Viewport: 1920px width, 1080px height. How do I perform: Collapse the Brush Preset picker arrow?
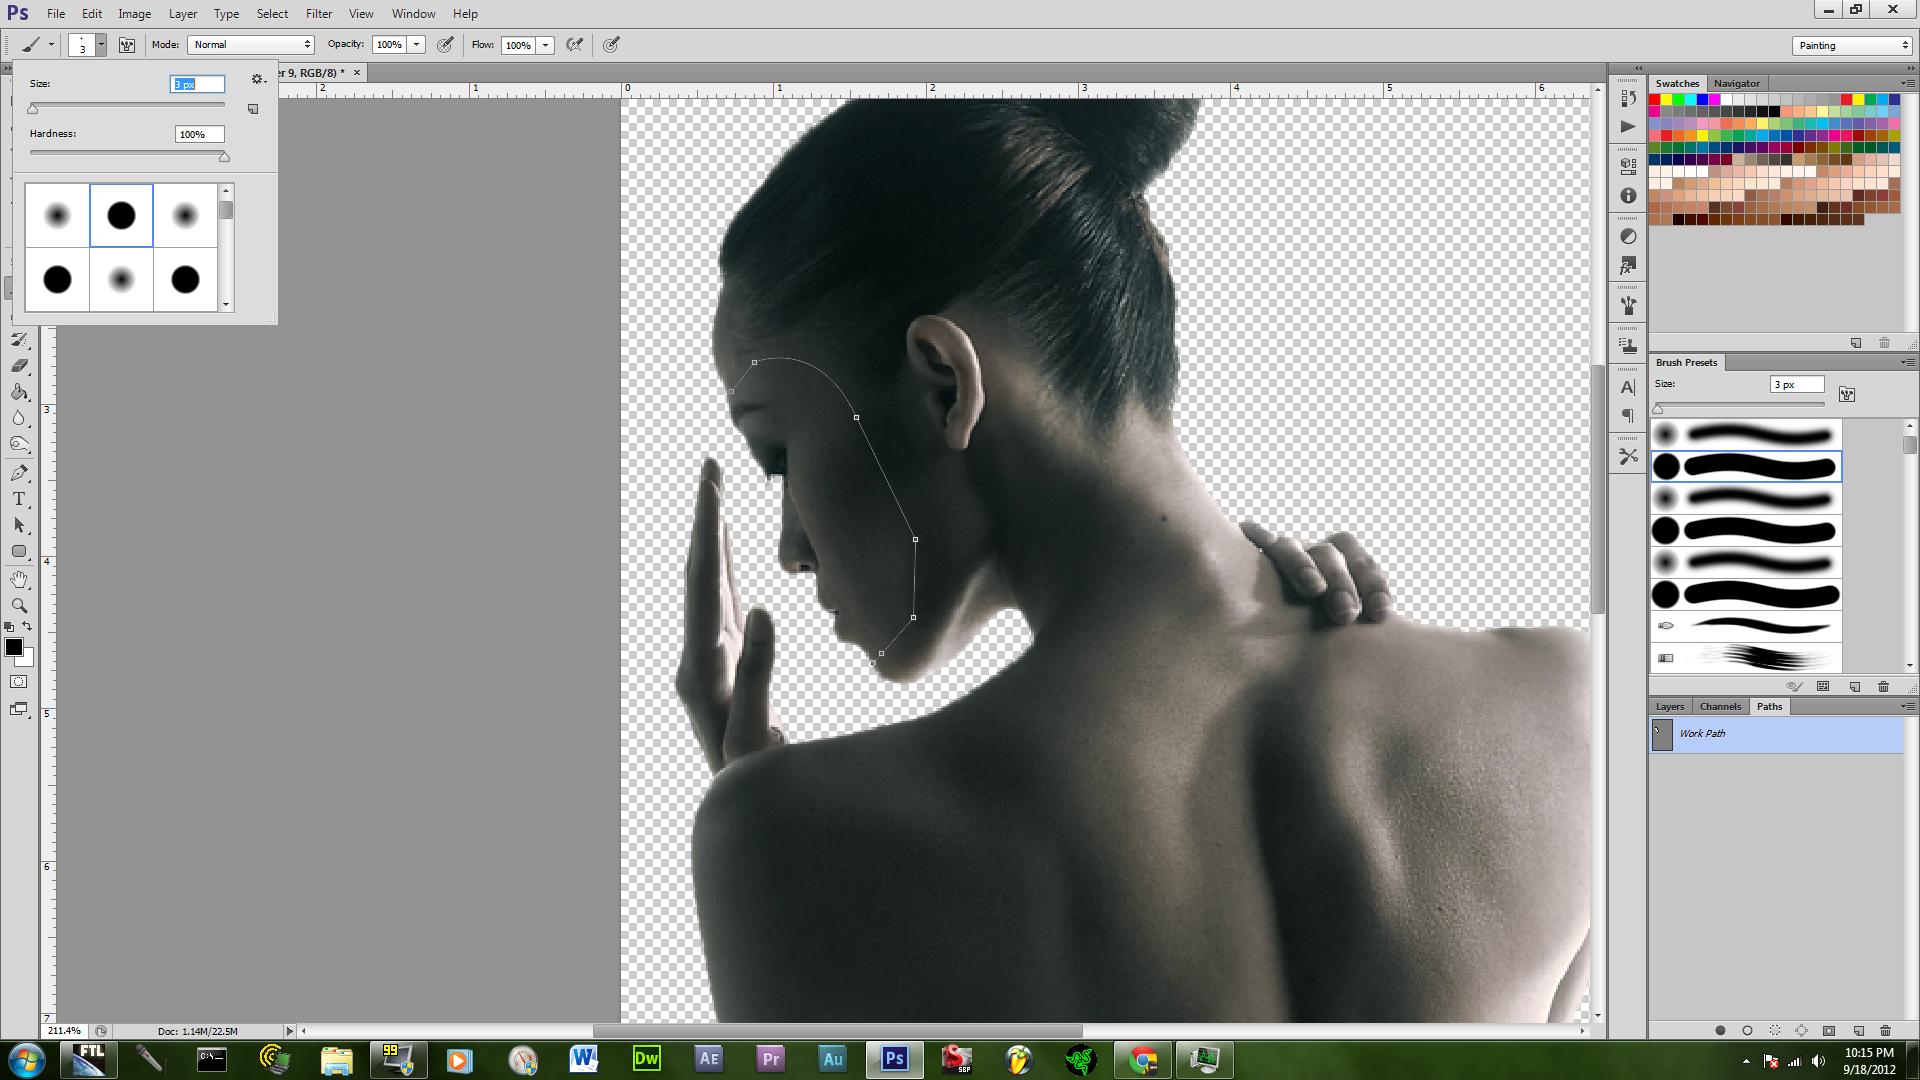pyautogui.click(x=101, y=45)
